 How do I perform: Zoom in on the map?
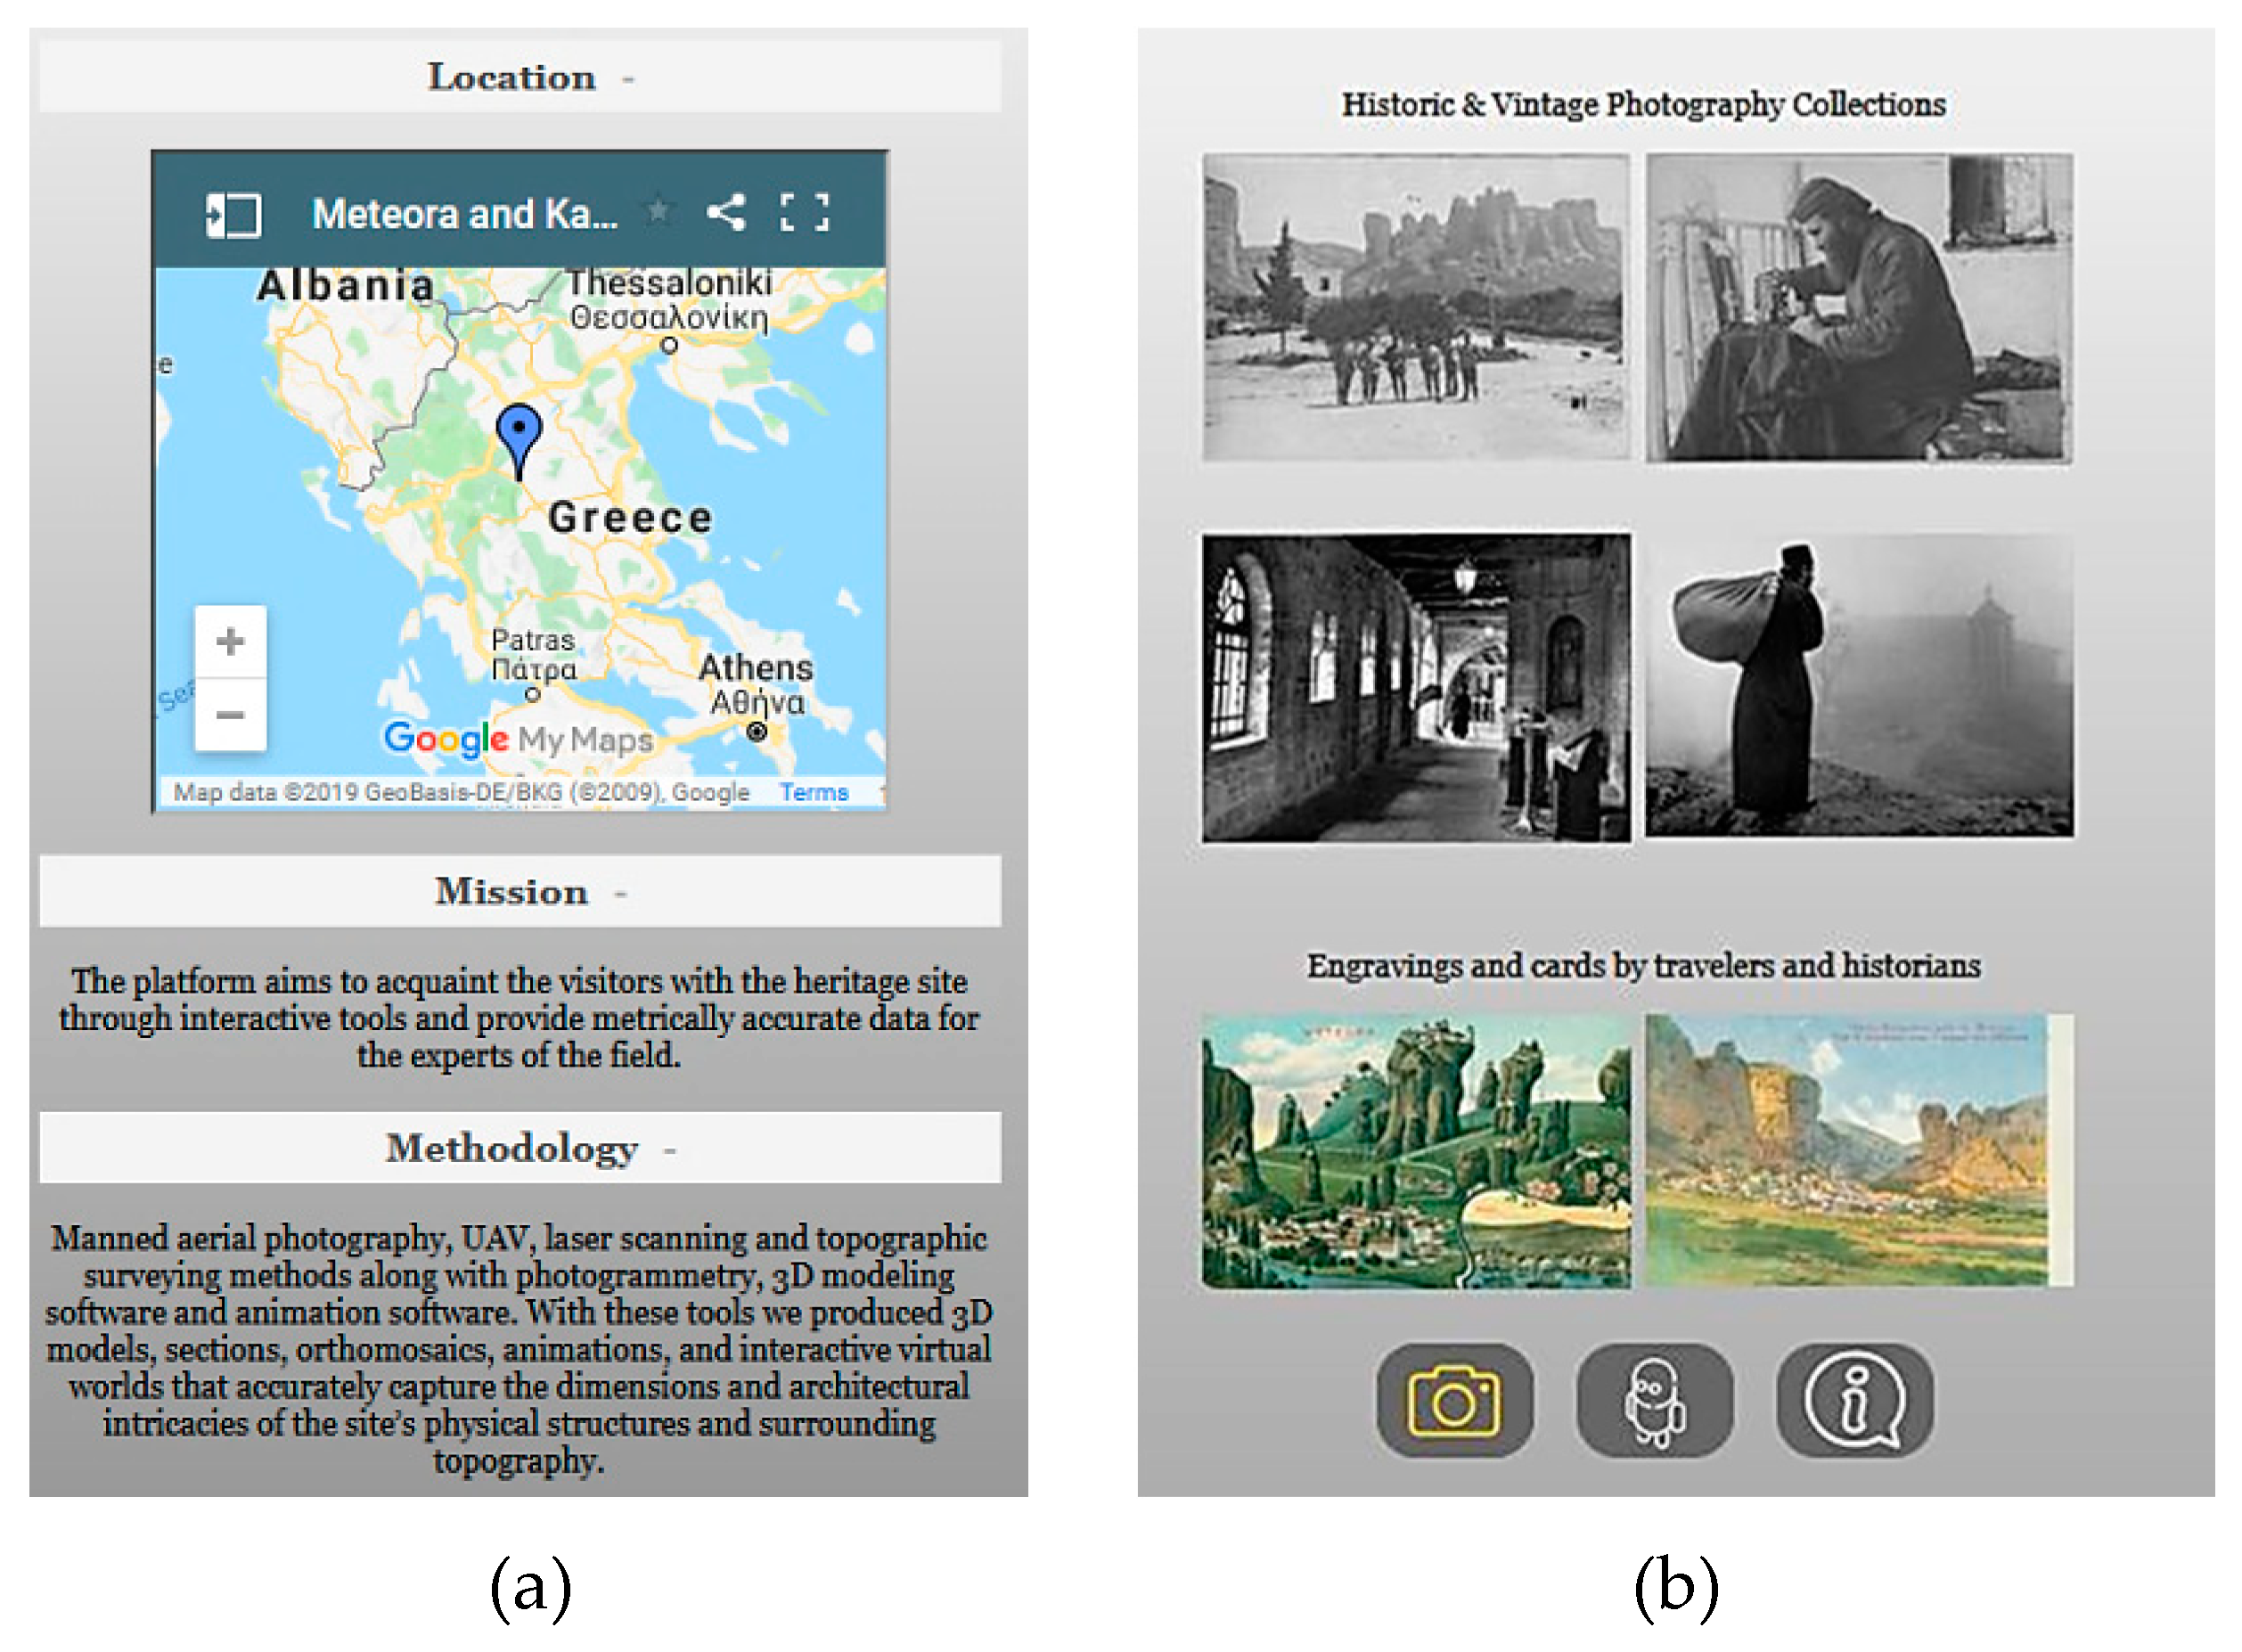tap(230, 642)
